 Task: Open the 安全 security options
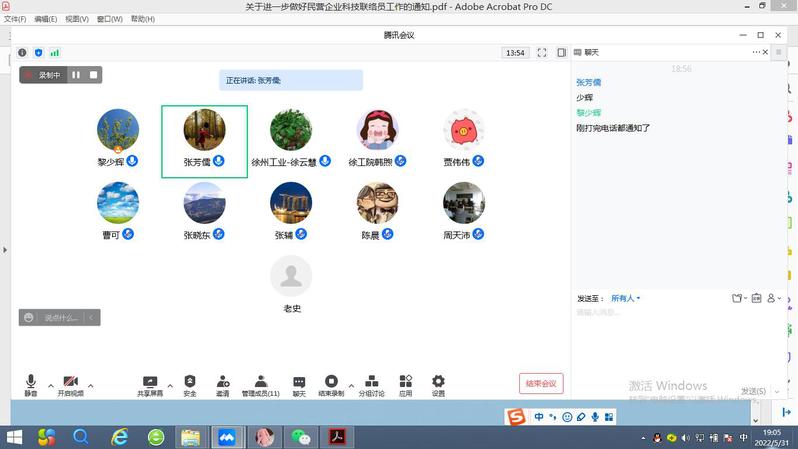[190, 385]
